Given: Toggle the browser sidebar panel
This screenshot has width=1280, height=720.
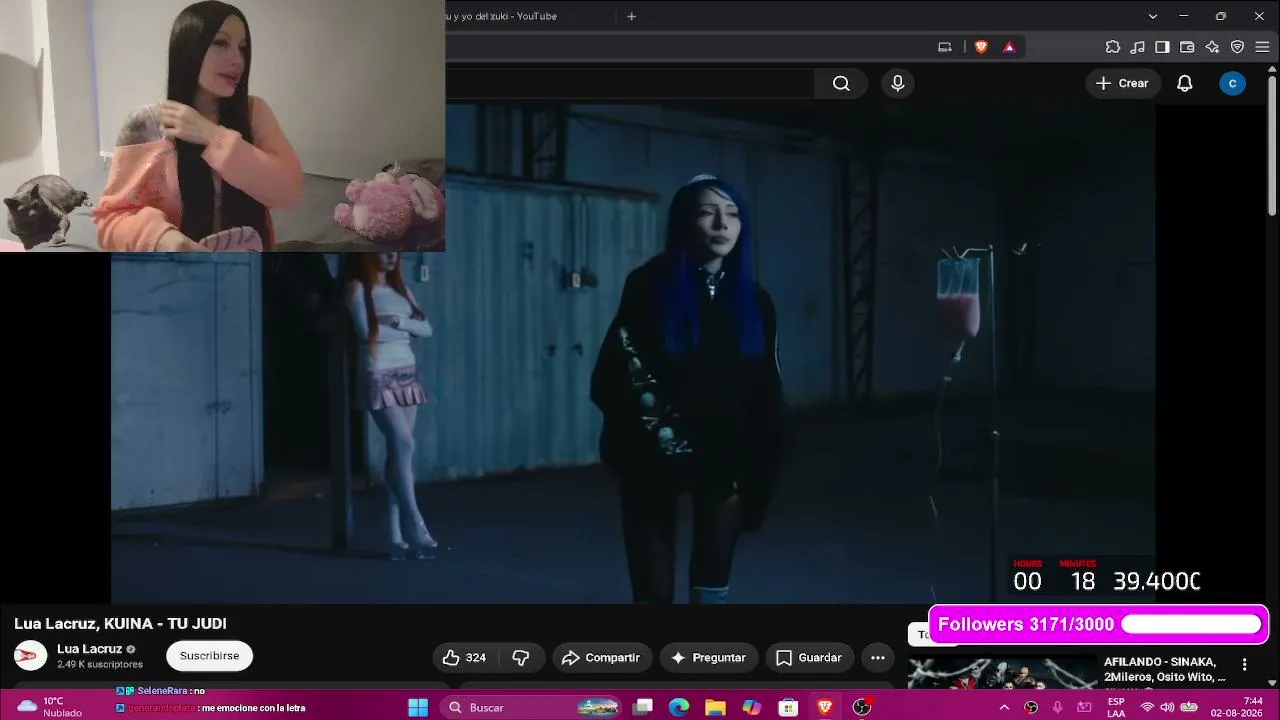Looking at the screenshot, I should [1162, 47].
